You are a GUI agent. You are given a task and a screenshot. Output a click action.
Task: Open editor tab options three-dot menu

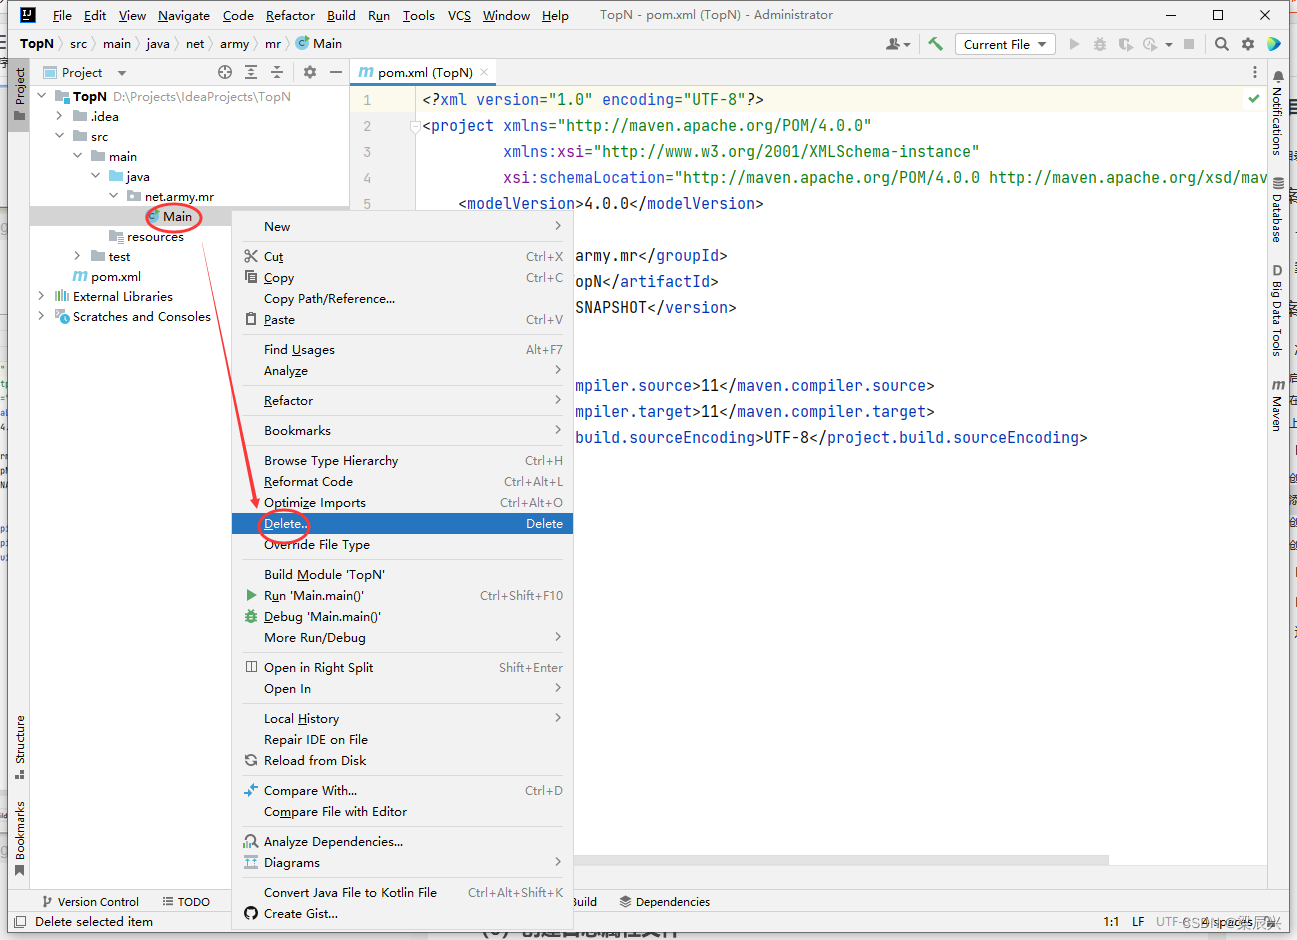[x=1254, y=72]
